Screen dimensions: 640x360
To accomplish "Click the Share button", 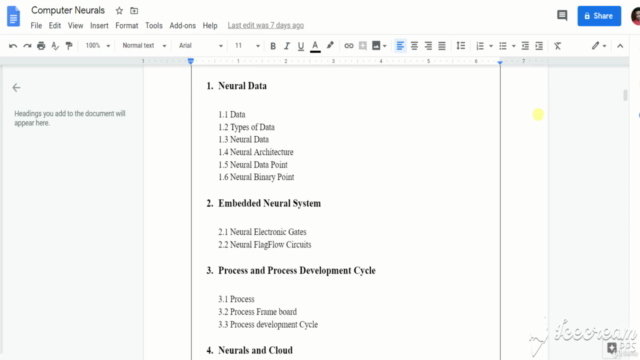I will [x=599, y=16].
